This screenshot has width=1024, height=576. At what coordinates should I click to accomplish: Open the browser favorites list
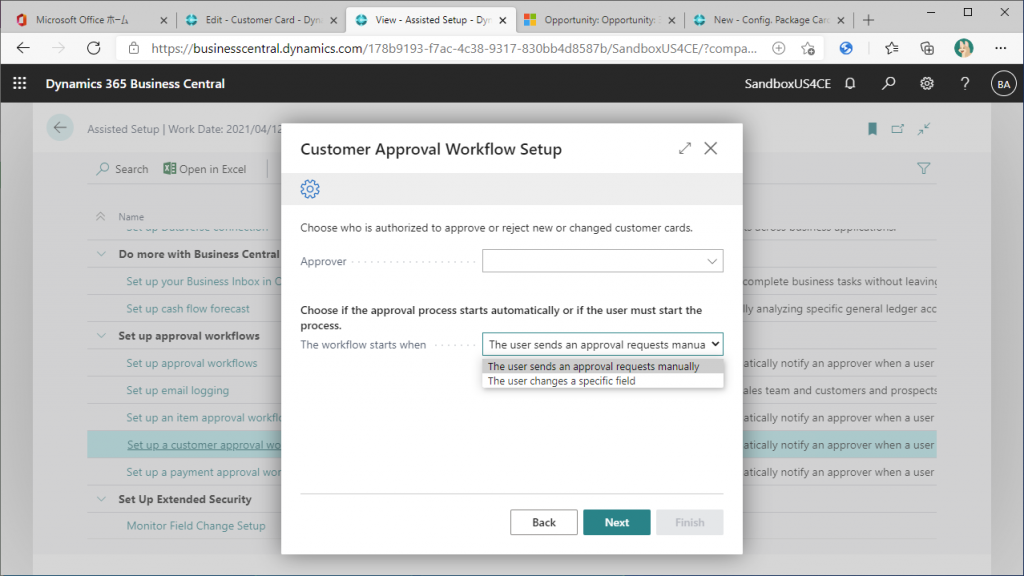tap(891, 48)
